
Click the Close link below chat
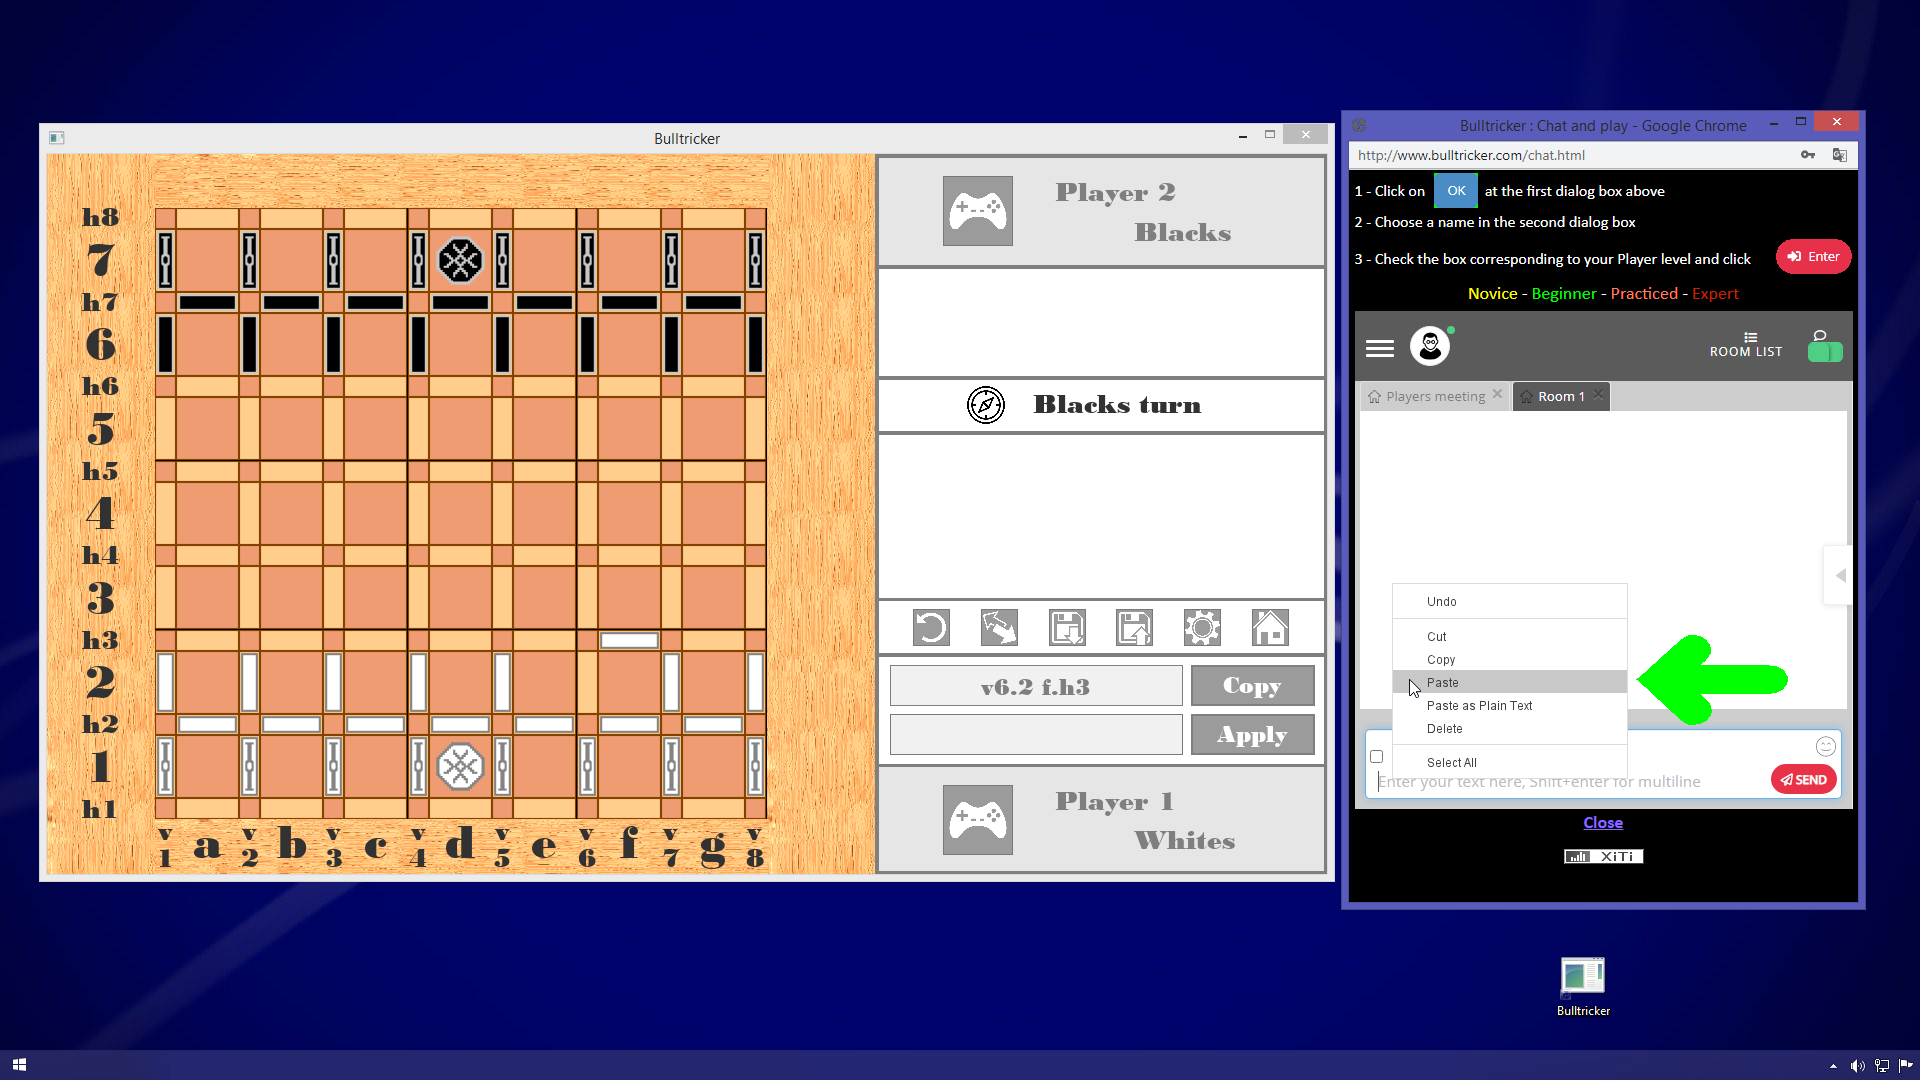pyautogui.click(x=1602, y=822)
